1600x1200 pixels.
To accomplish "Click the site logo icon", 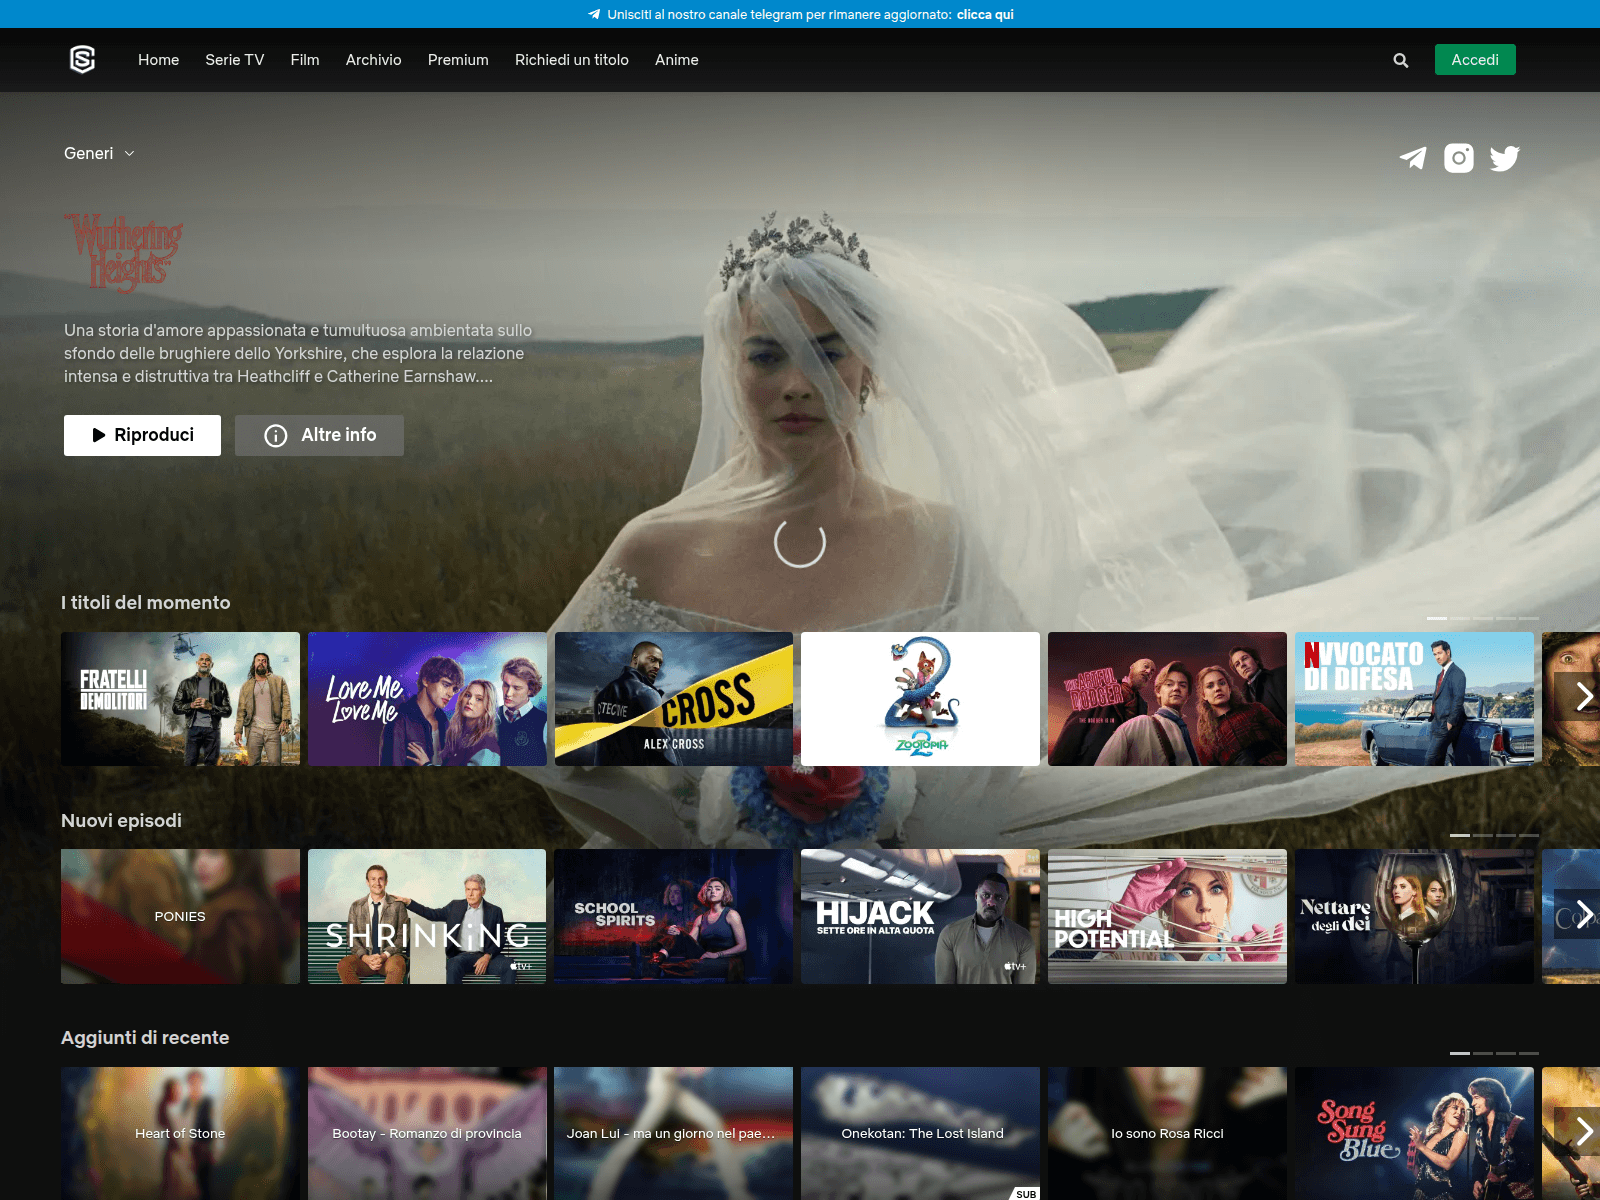I will [x=82, y=60].
